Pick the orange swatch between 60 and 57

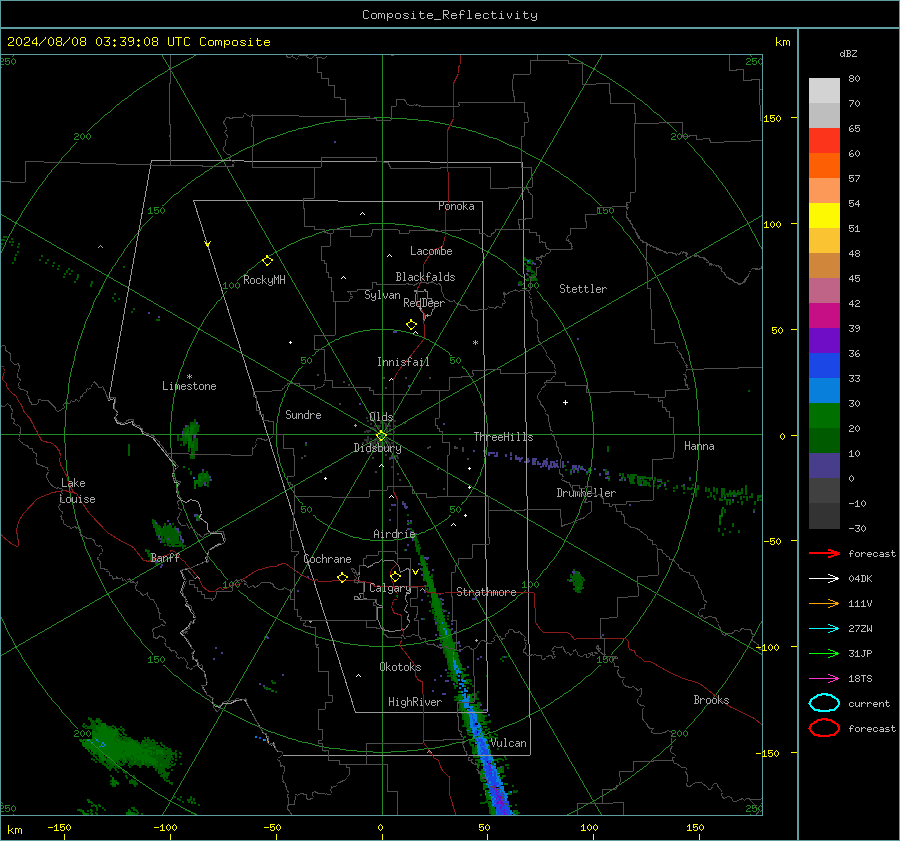tap(824, 166)
